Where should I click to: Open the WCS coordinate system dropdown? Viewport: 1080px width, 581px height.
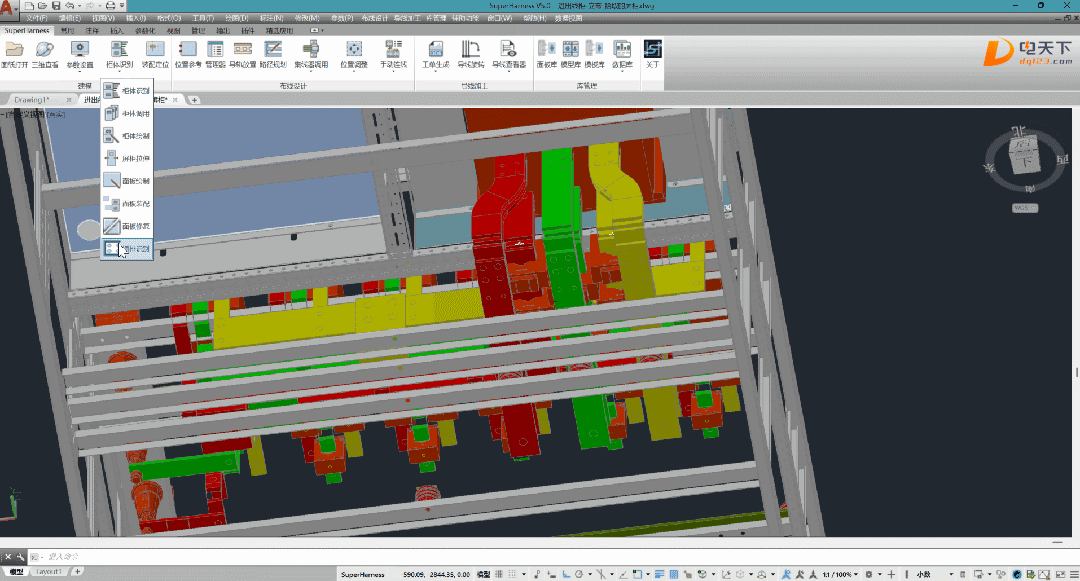1025,208
